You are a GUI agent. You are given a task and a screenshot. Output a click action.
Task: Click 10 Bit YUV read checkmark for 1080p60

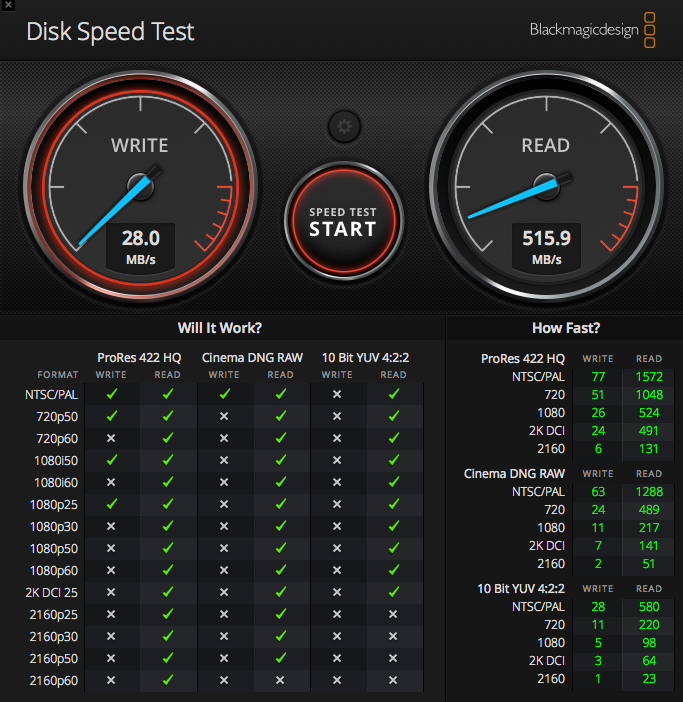[394, 570]
